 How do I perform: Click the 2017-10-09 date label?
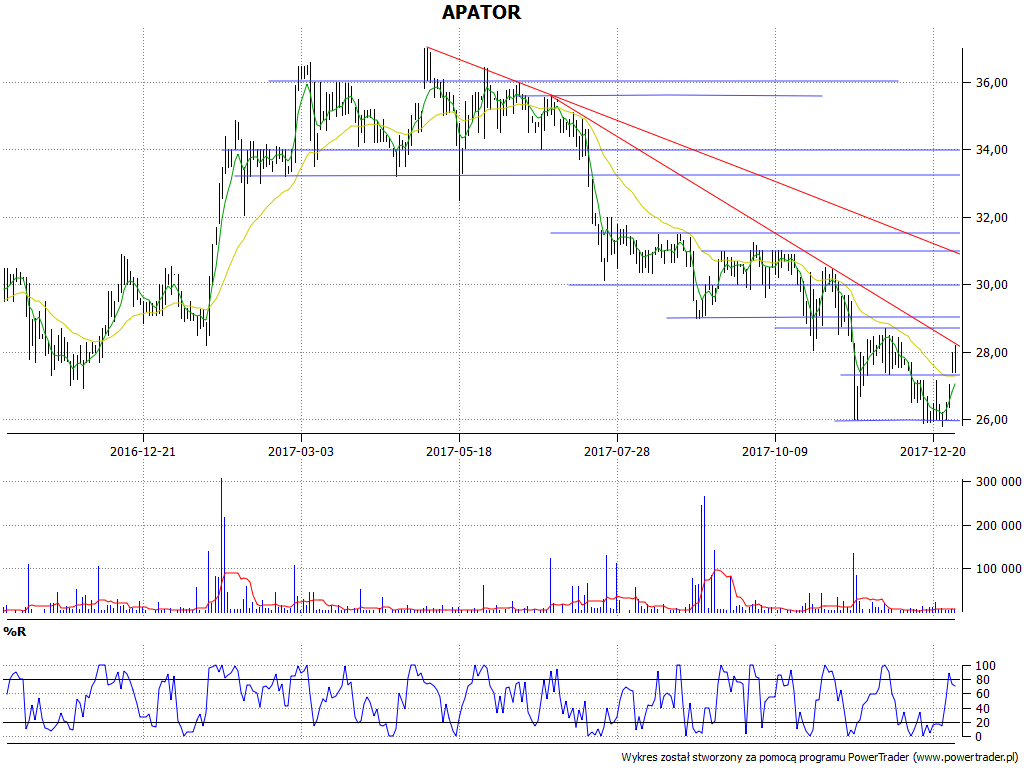pyautogui.click(x=775, y=451)
